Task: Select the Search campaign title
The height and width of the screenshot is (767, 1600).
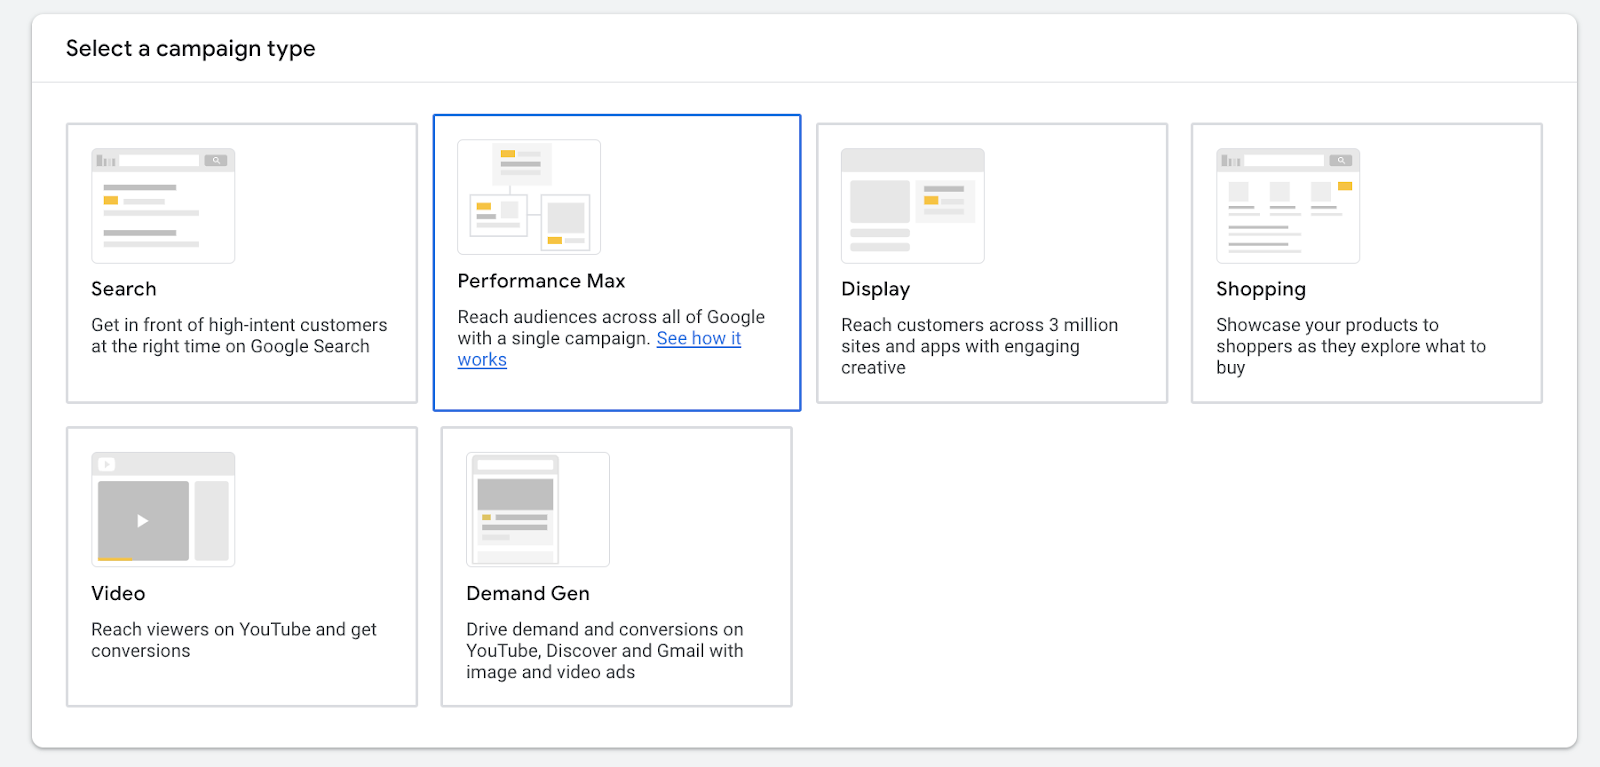Action: coord(124,289)
